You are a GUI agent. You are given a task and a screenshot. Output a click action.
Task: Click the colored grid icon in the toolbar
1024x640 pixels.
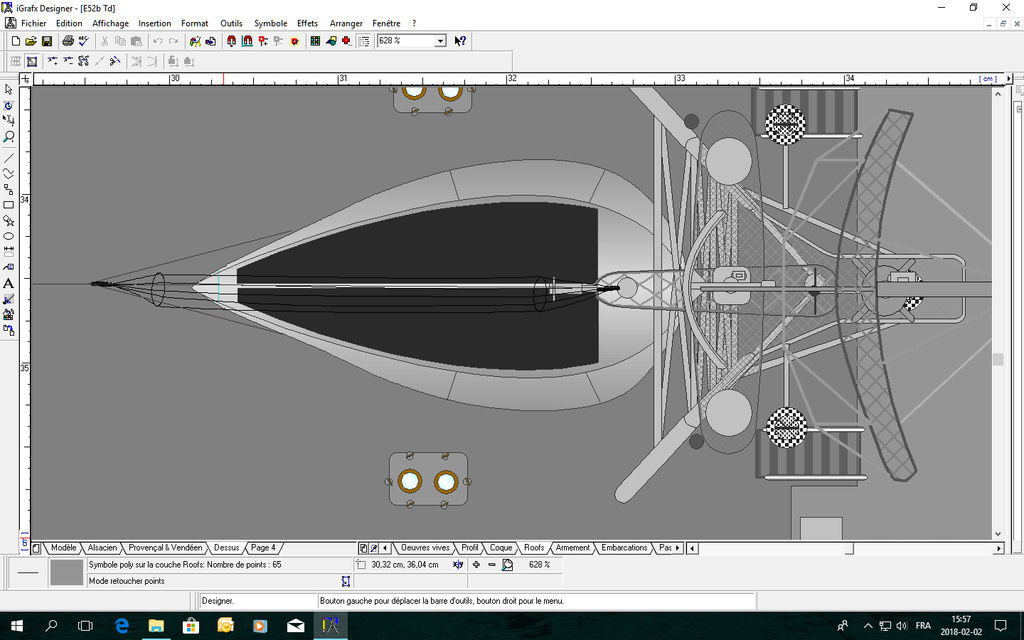pyautogui.click(x=315, y=41)
